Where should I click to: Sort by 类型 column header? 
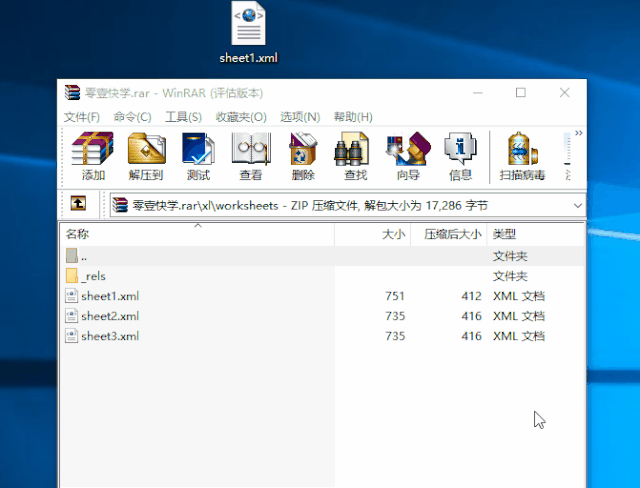point(535,234)
